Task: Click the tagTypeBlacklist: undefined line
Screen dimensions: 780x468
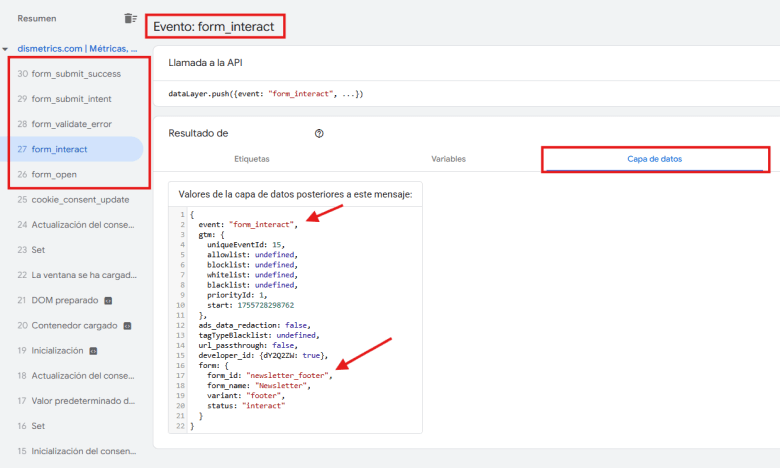Action: [259, 335]
